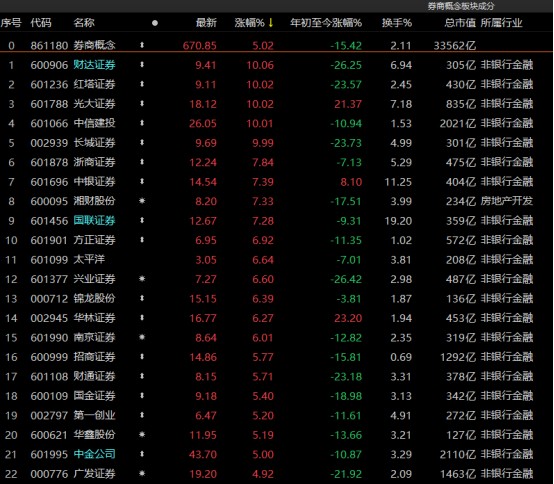Screen dimensions: 554x484
Task: Click marker icon in 财通证券 row
Action: (x=142, y=376)
